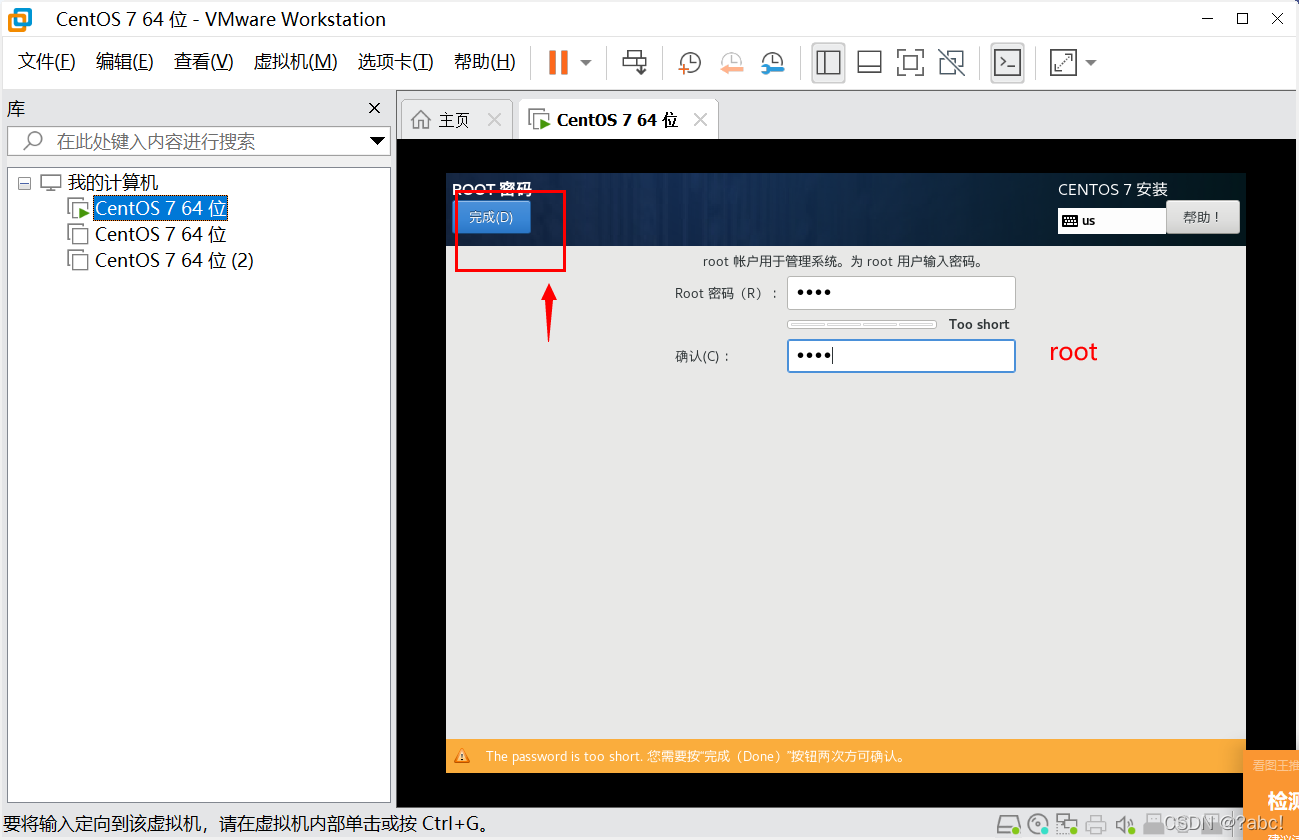Click the root 帐户 description text
Image resolution: width=1299 pixels, height=840 pixels.
843,262
